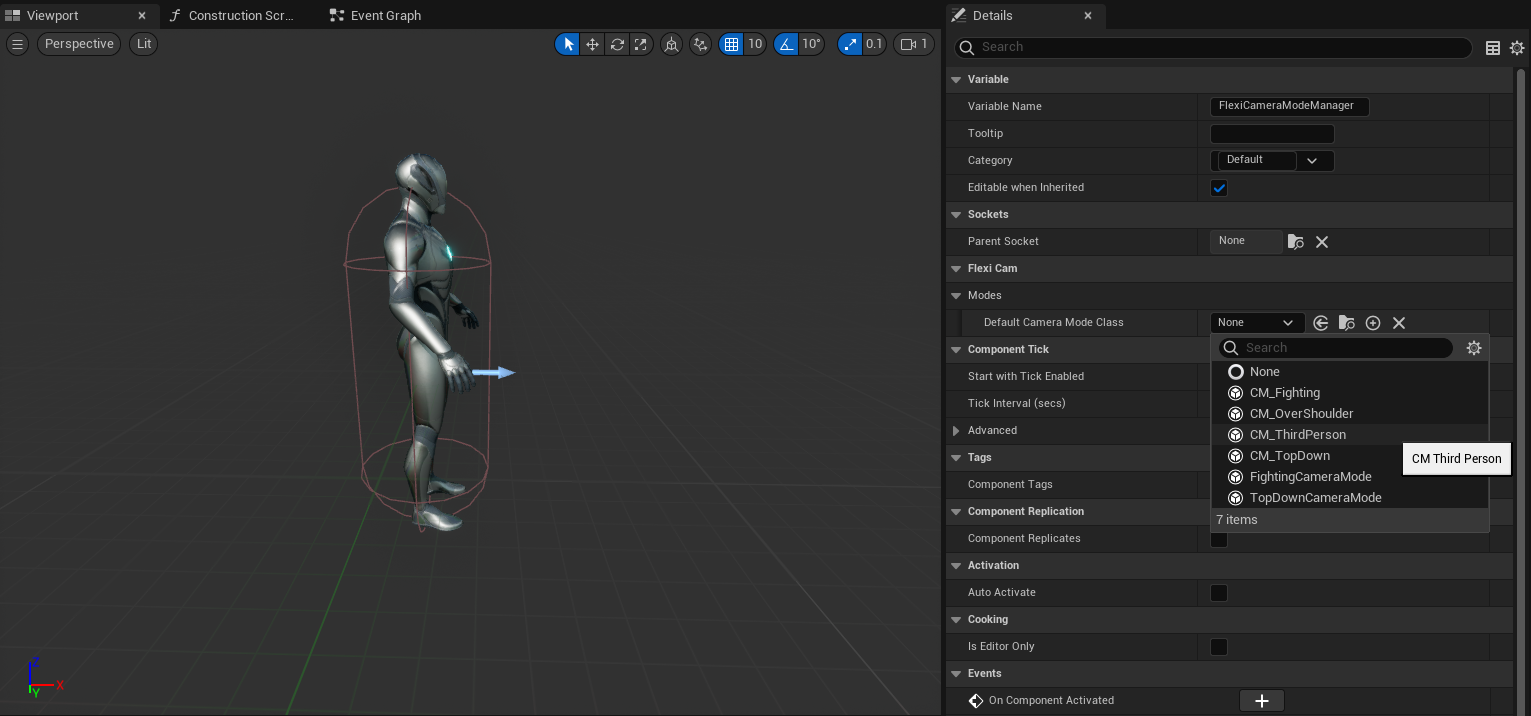Add On Component Activated event
This screenshot has height=716, width=1531.
[1261, 701]
